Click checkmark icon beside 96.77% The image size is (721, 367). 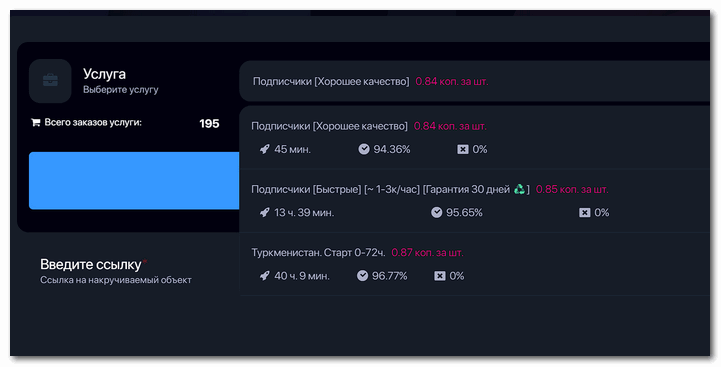click(x=362, y=275)
